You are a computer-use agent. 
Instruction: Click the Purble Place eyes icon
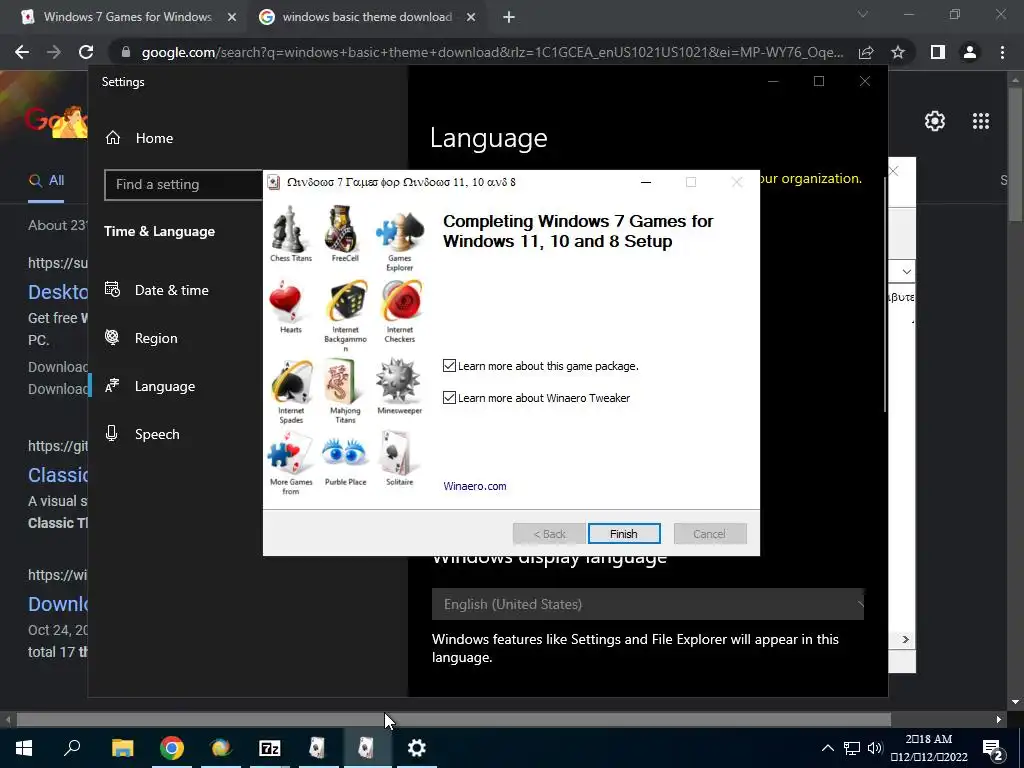point(344,454)
